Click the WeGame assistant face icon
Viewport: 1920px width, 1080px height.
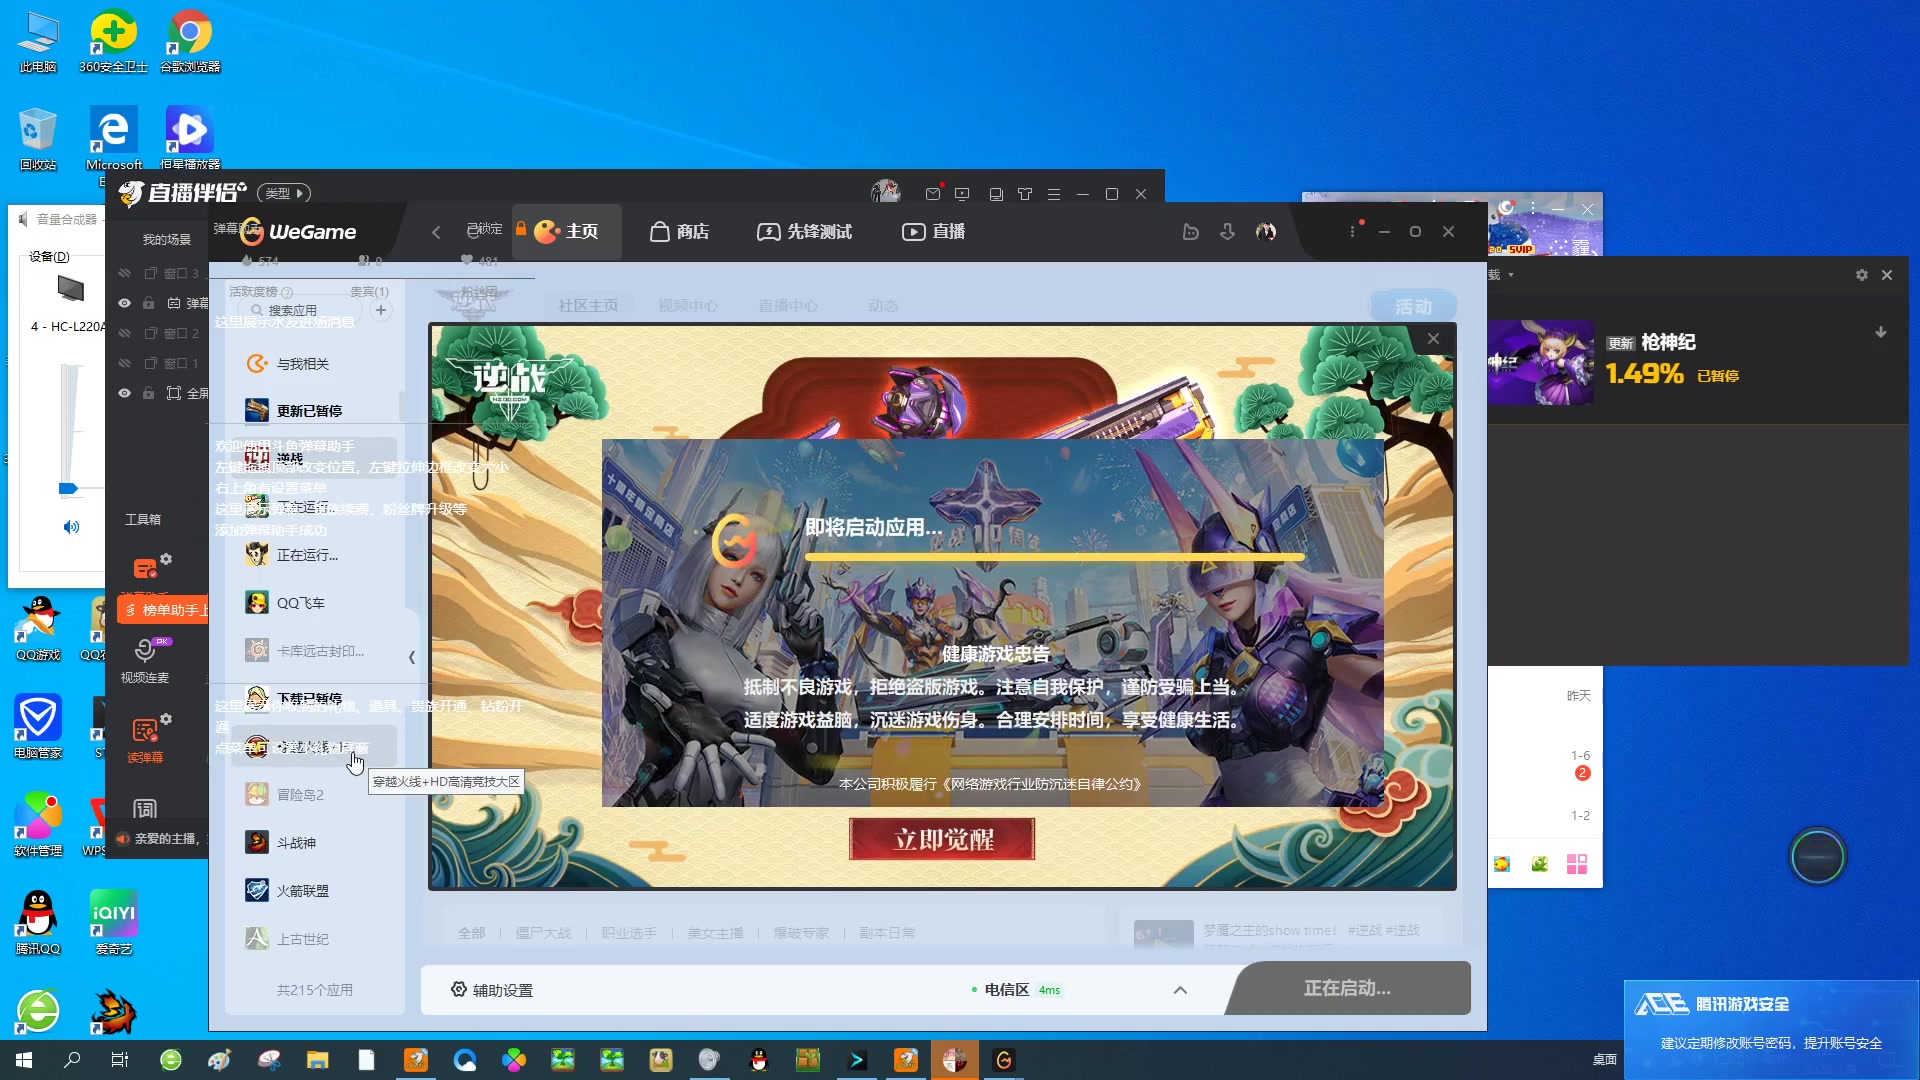[x=1190, y=232]
